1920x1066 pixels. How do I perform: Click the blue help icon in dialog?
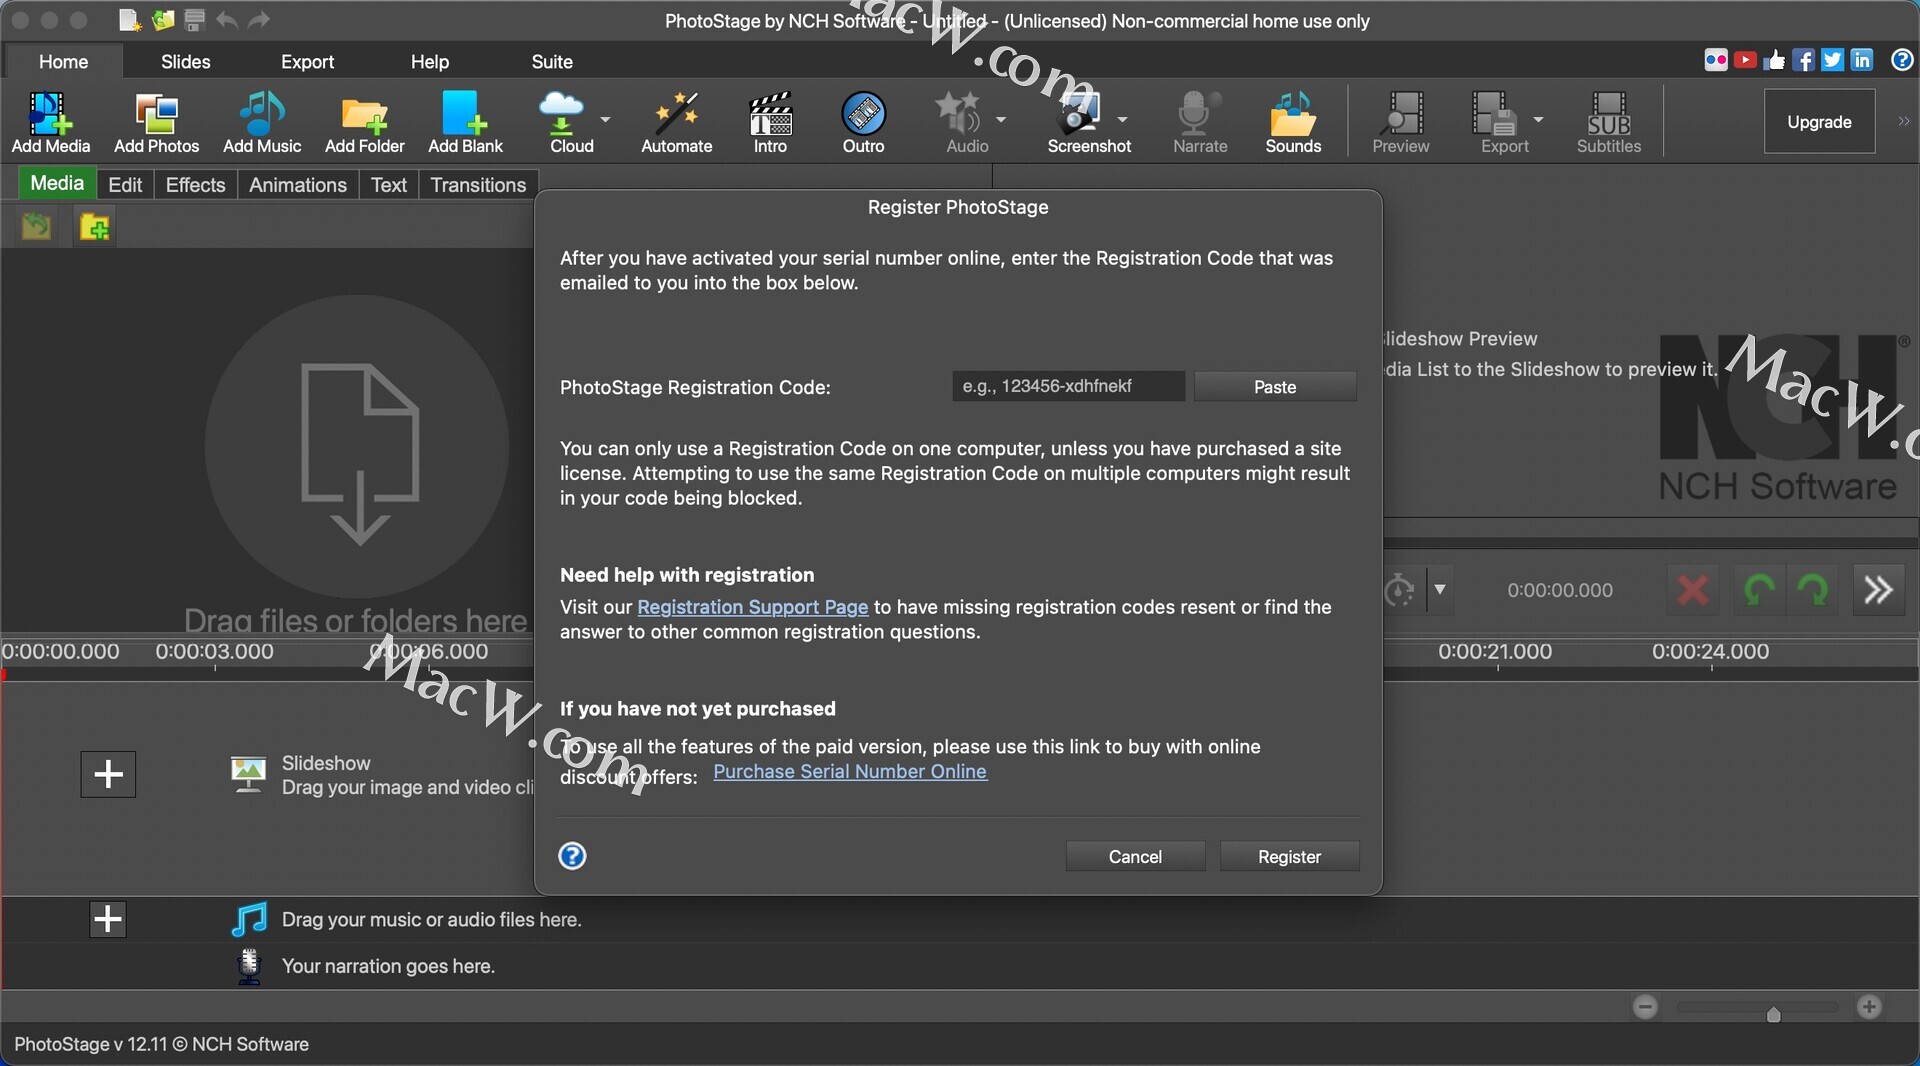pos(572,856)
